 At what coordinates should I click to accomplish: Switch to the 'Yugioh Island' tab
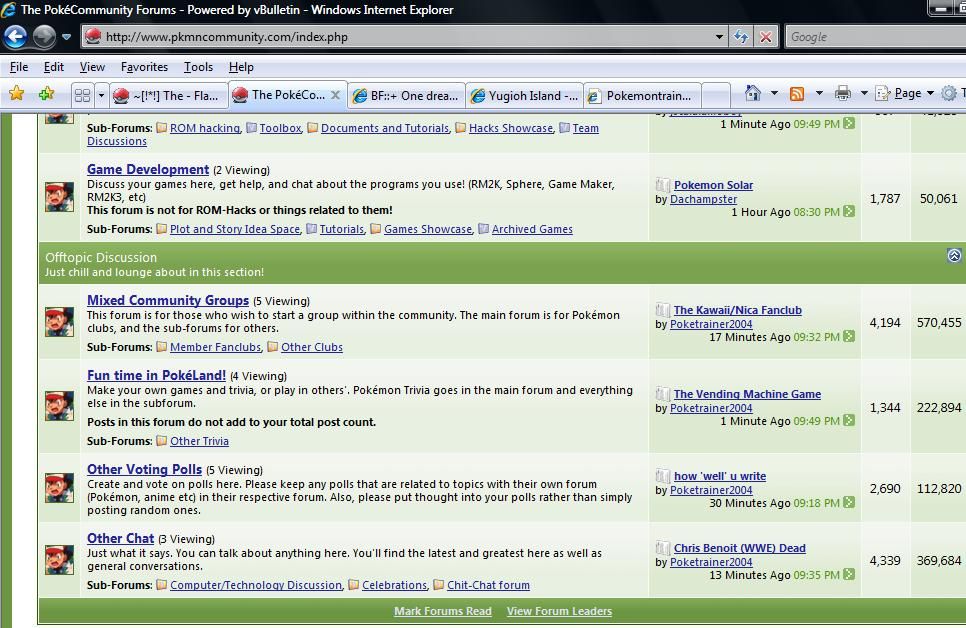click(x=525, y=96)
